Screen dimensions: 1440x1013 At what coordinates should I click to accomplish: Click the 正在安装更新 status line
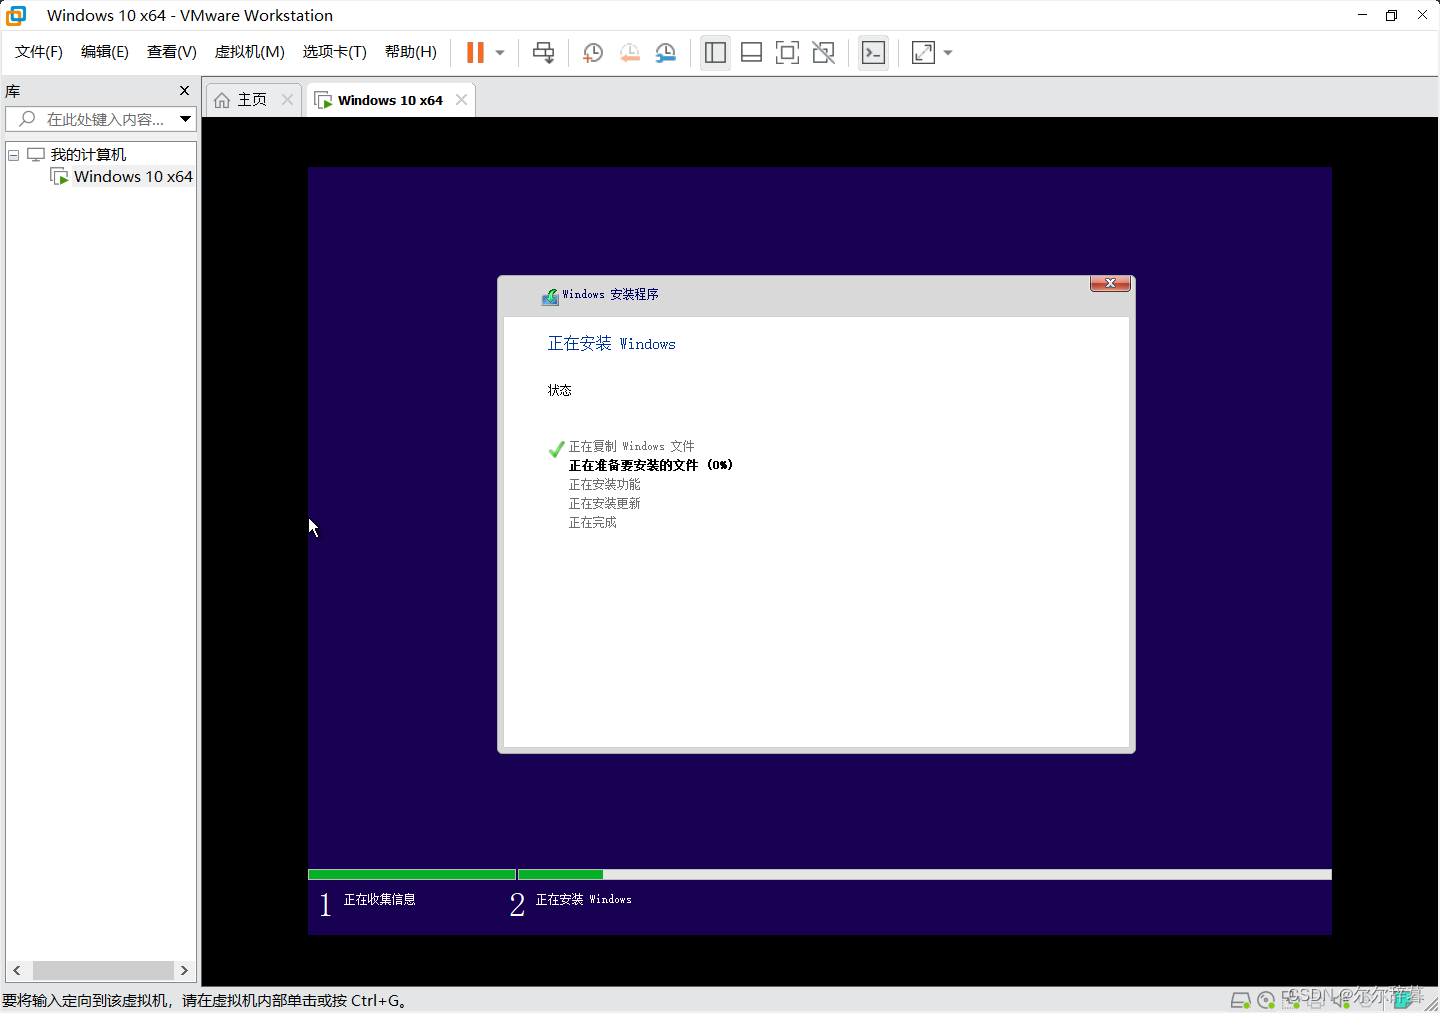pos(604,503)
